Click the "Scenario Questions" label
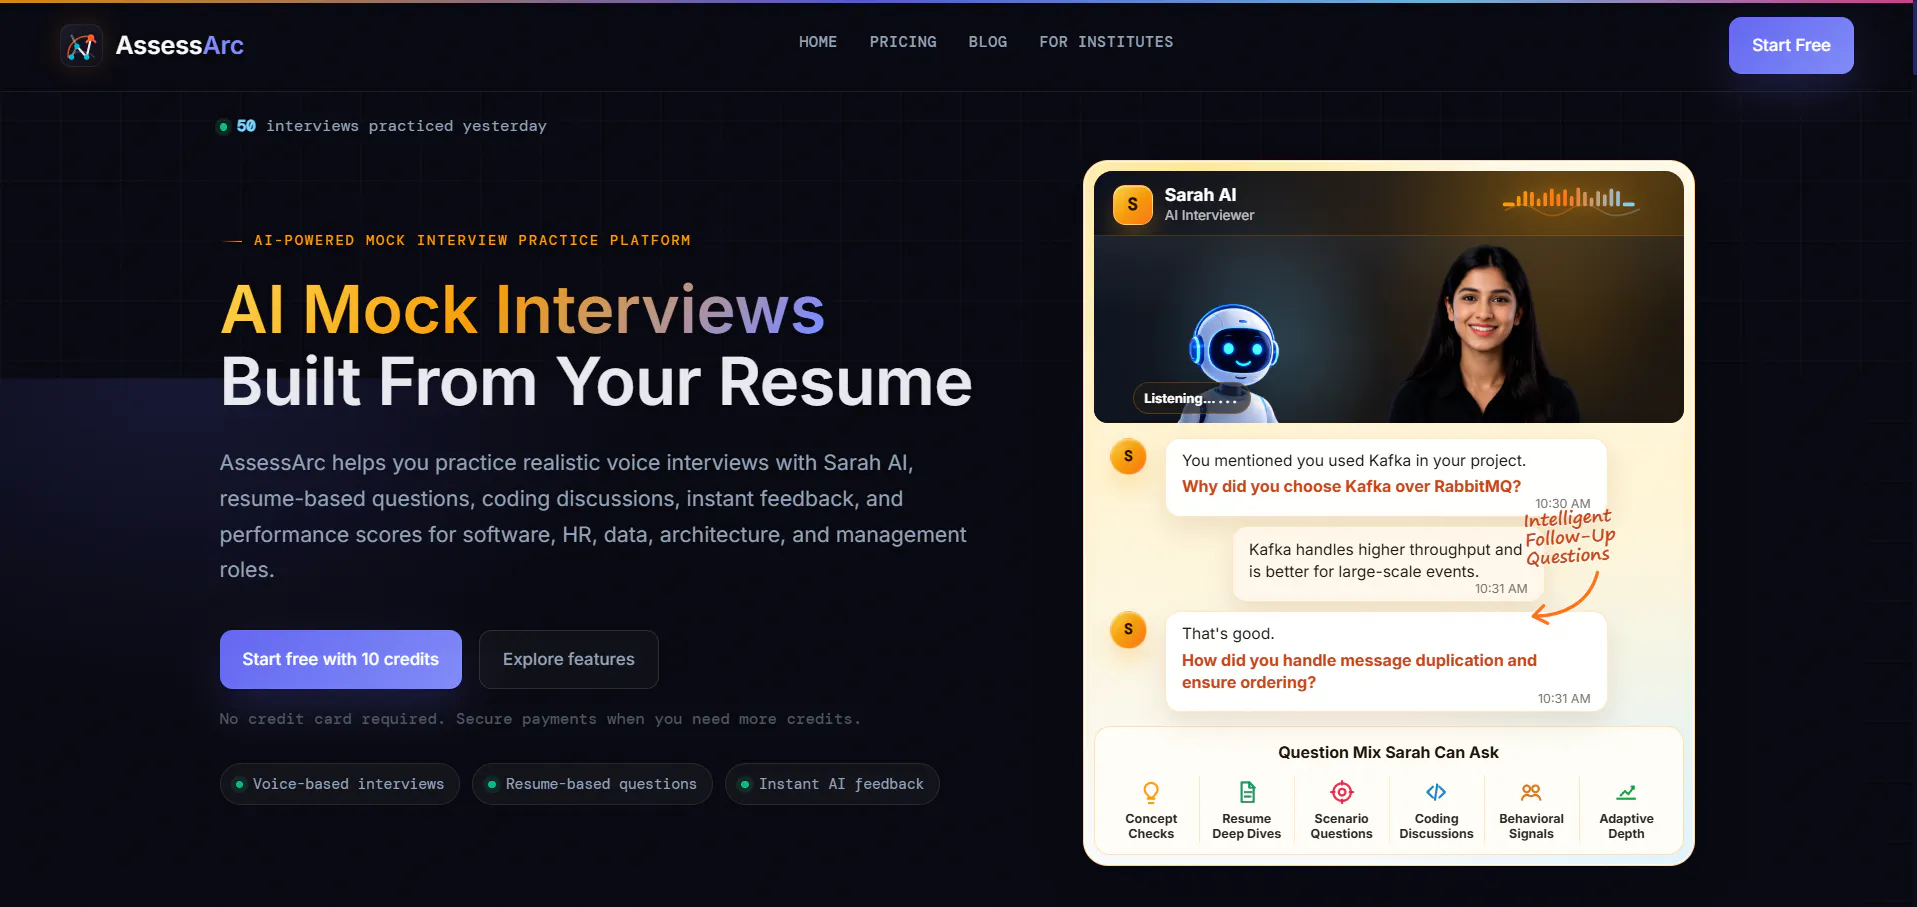Screen dimensions: 1917x907 [x=1342, y=826]
